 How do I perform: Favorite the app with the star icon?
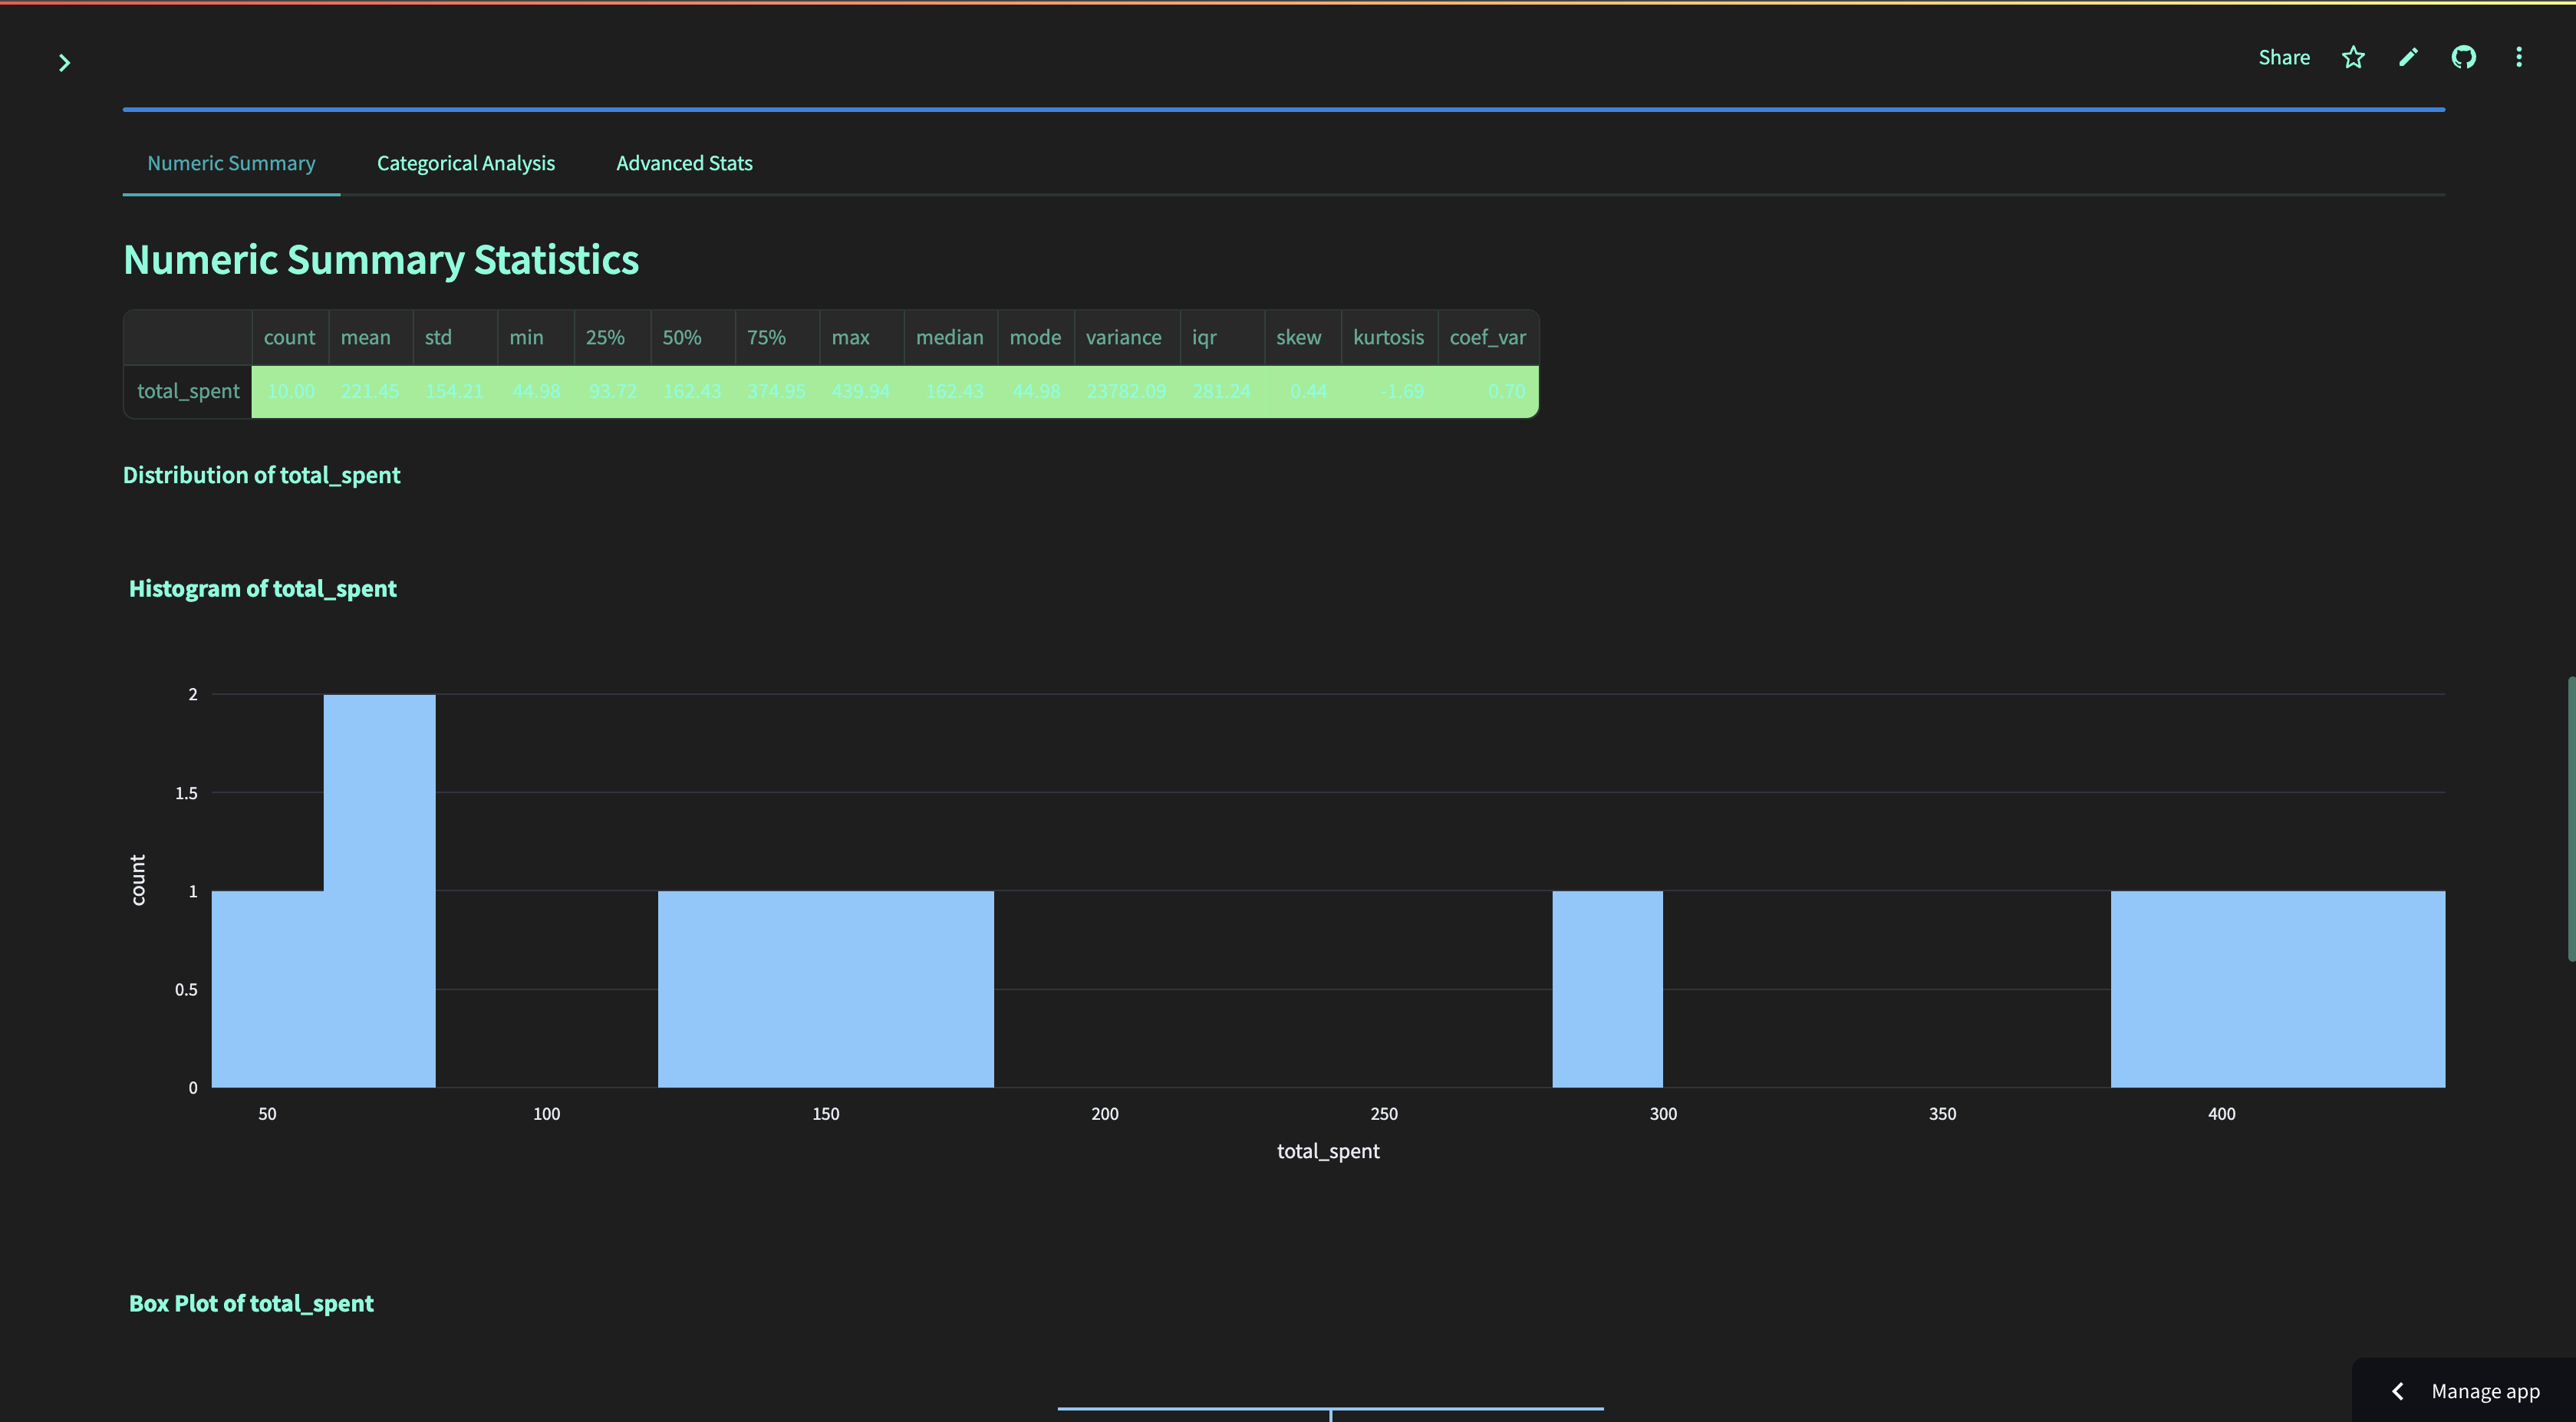(2353, 57)
